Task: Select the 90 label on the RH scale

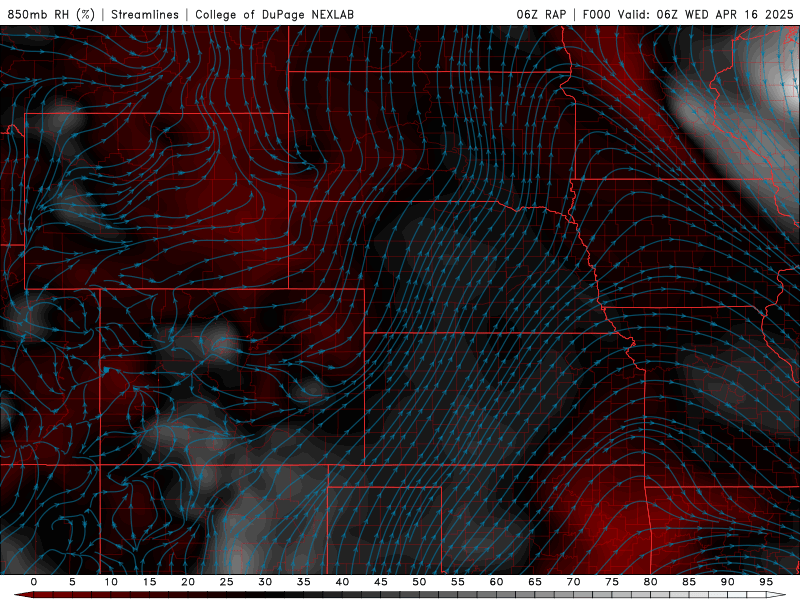Action: tap(727, 582)
